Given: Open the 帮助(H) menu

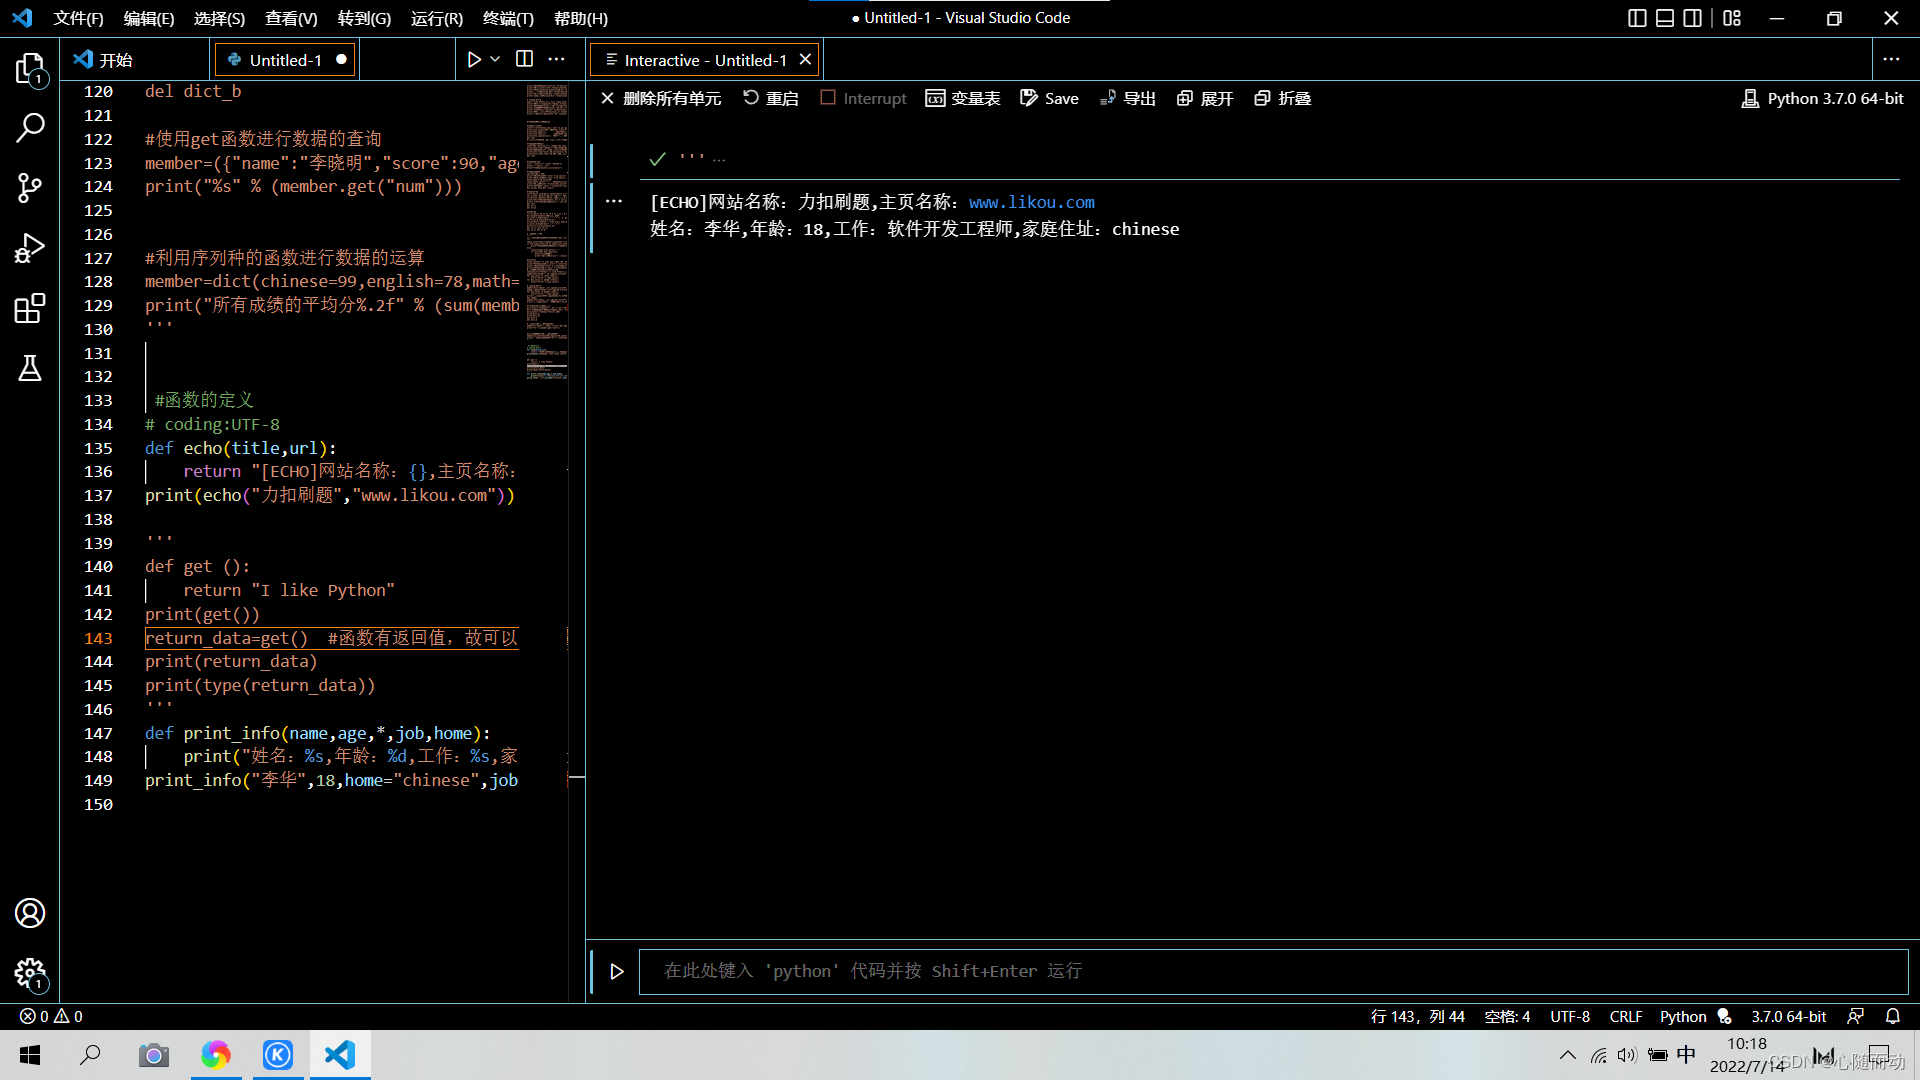Looking at the screenshot, I should (x=581, y=18).
